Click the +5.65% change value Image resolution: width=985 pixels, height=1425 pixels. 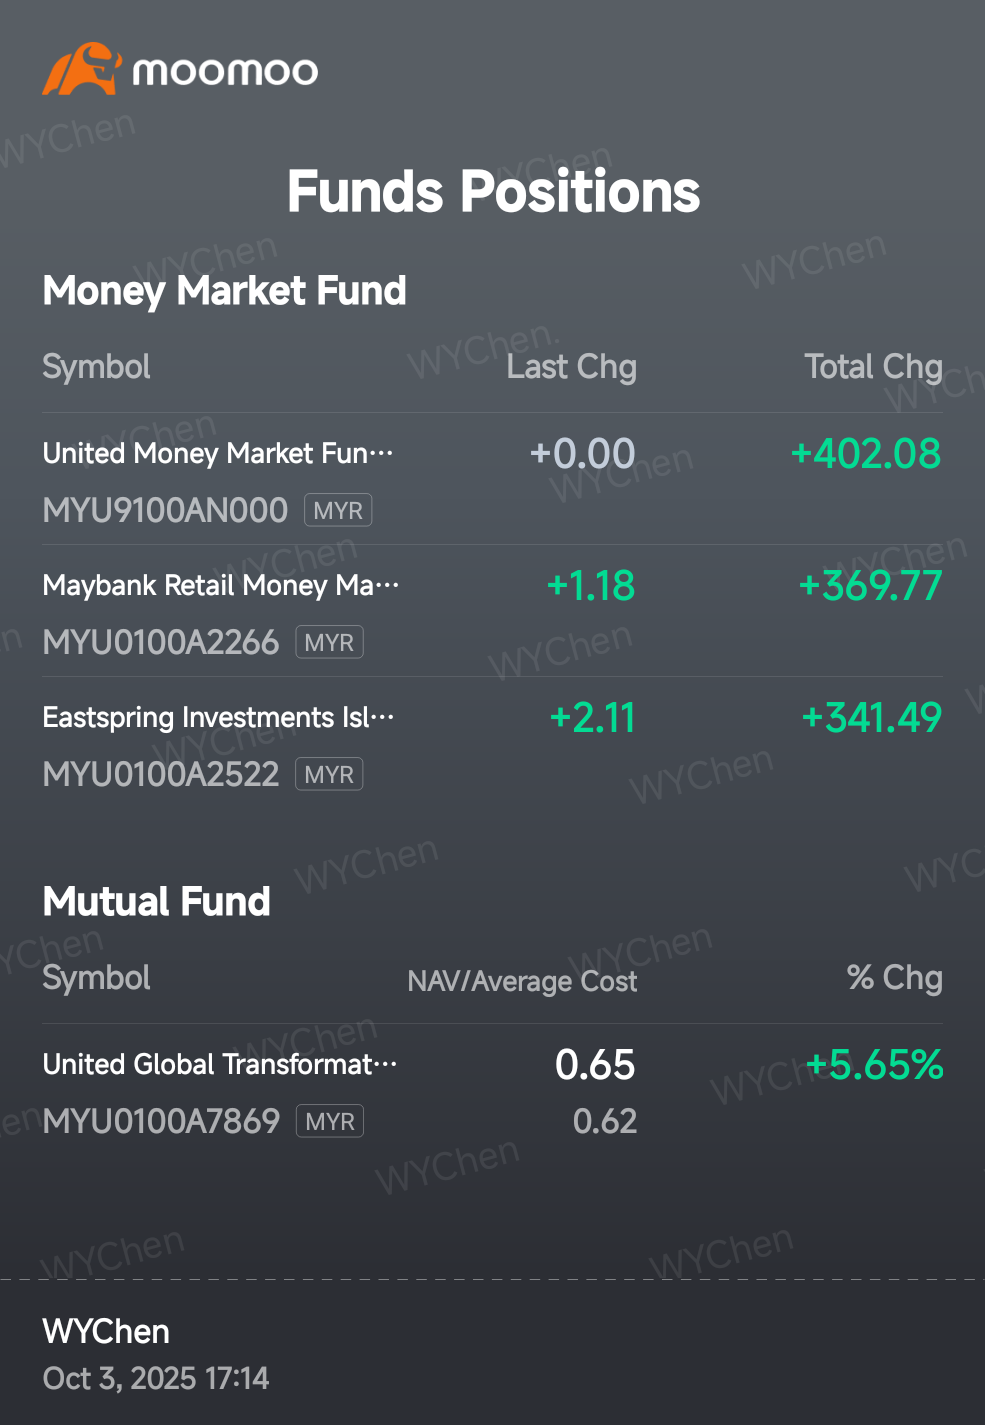(875, 1065)
